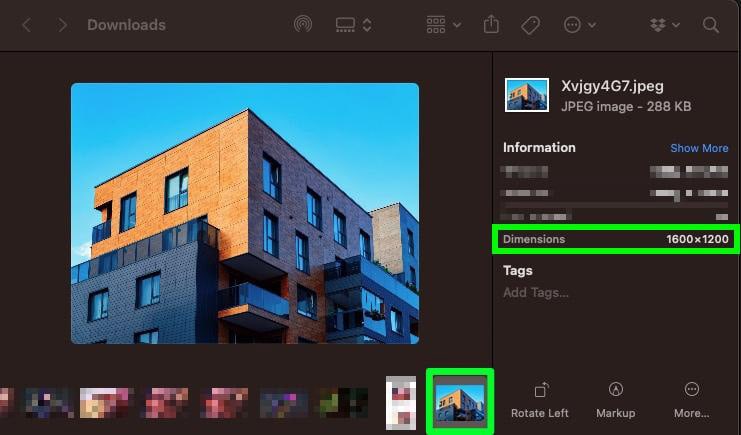Click the Add Tags field
Image resolution: width=741 pixels, height=435 pixels.
536,292
